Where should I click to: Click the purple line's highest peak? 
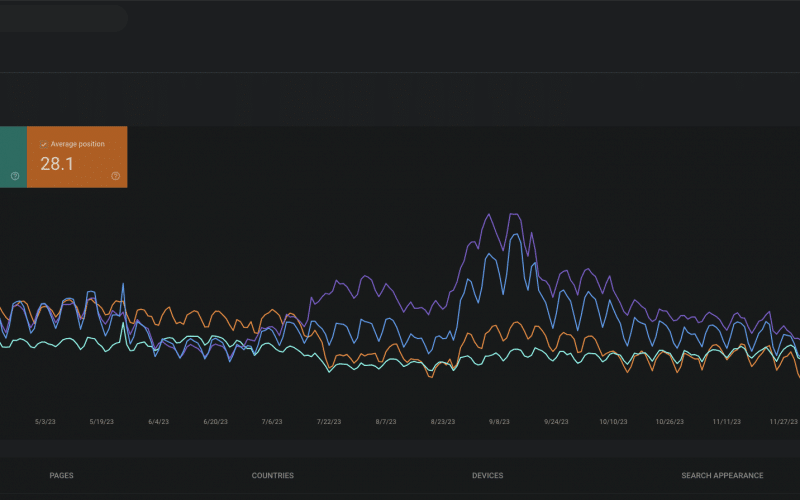coord(488,214)
